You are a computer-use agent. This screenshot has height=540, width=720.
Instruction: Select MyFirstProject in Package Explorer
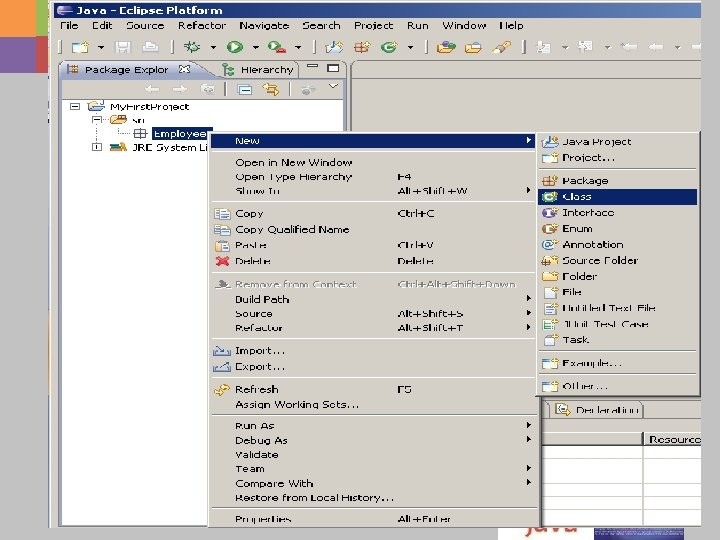coord(149,107)
